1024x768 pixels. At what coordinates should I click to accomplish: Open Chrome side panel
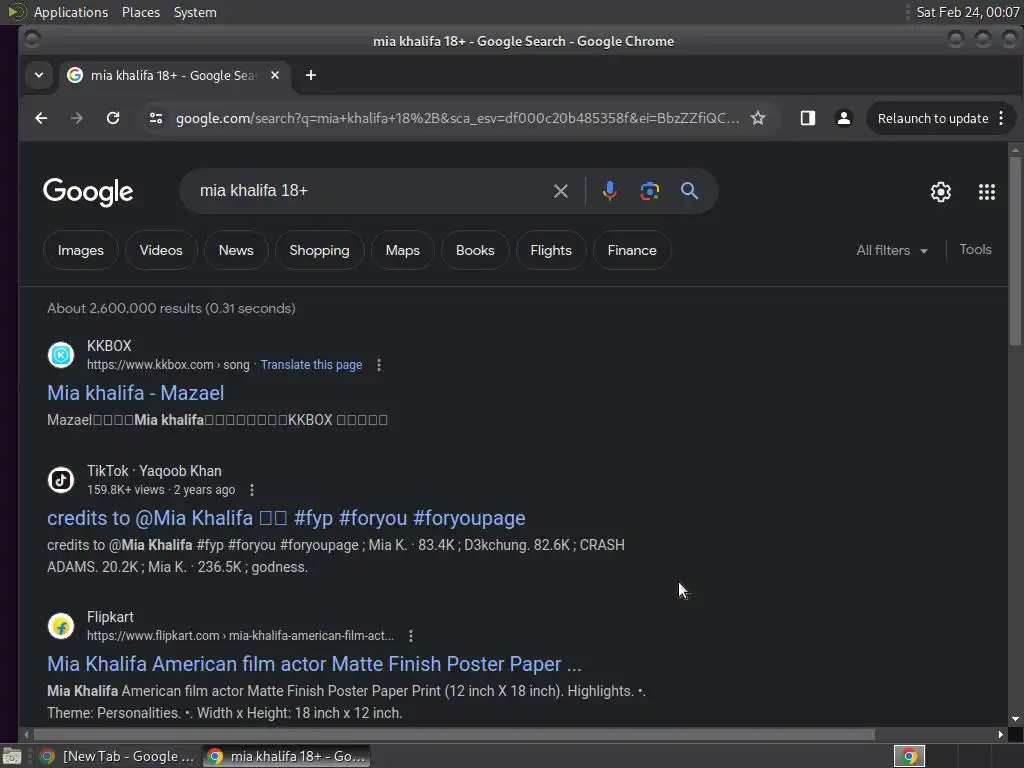tap(808, 118)
